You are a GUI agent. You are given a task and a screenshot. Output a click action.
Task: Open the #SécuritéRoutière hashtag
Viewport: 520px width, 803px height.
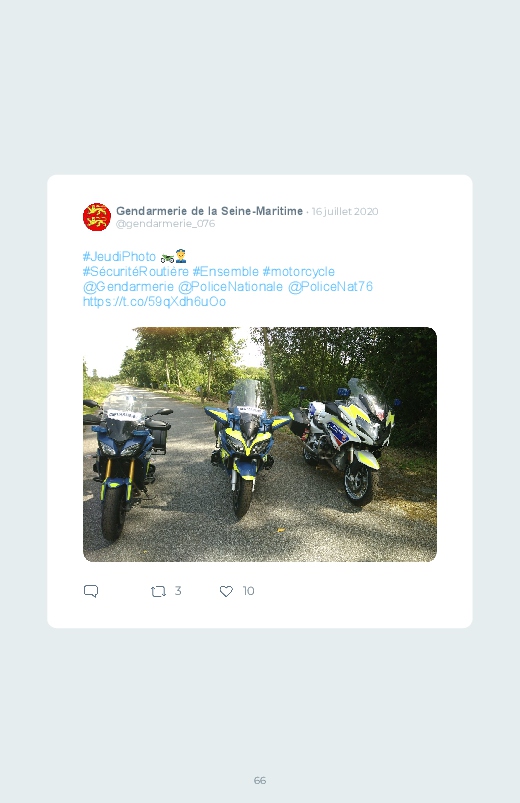click(x=136, y=271)
